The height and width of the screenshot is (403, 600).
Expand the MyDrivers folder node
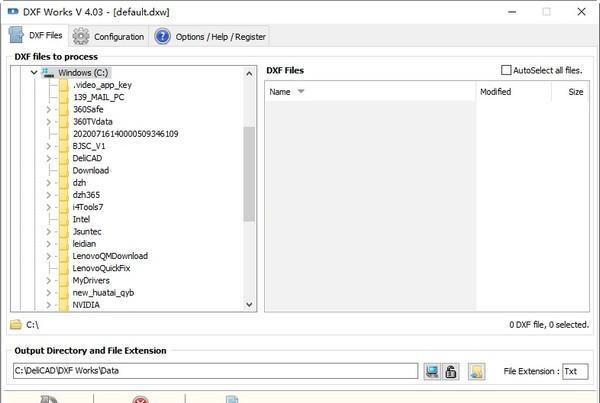point(49,281)
